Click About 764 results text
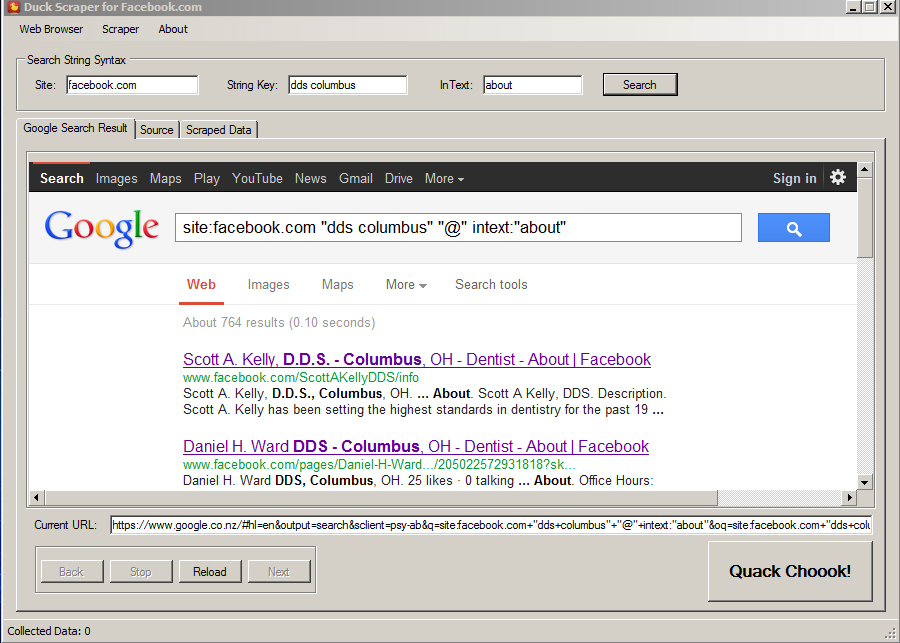Image resolution: width=900 pixels, height=643 pixels. (279, 323)
